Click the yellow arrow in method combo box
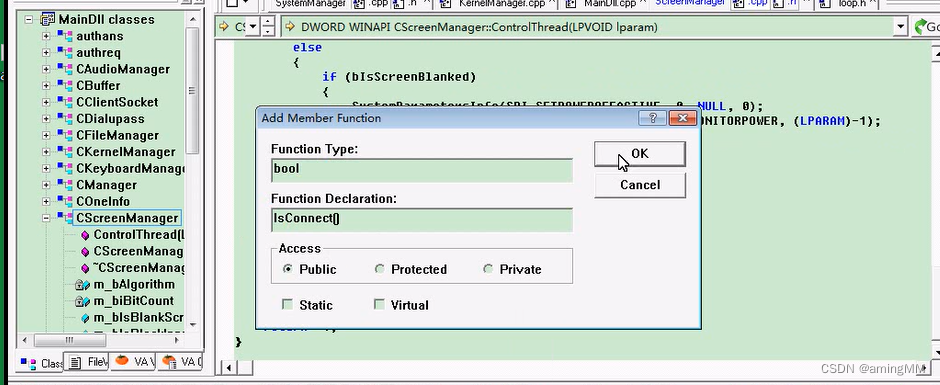940x385 pixels. 290,26
